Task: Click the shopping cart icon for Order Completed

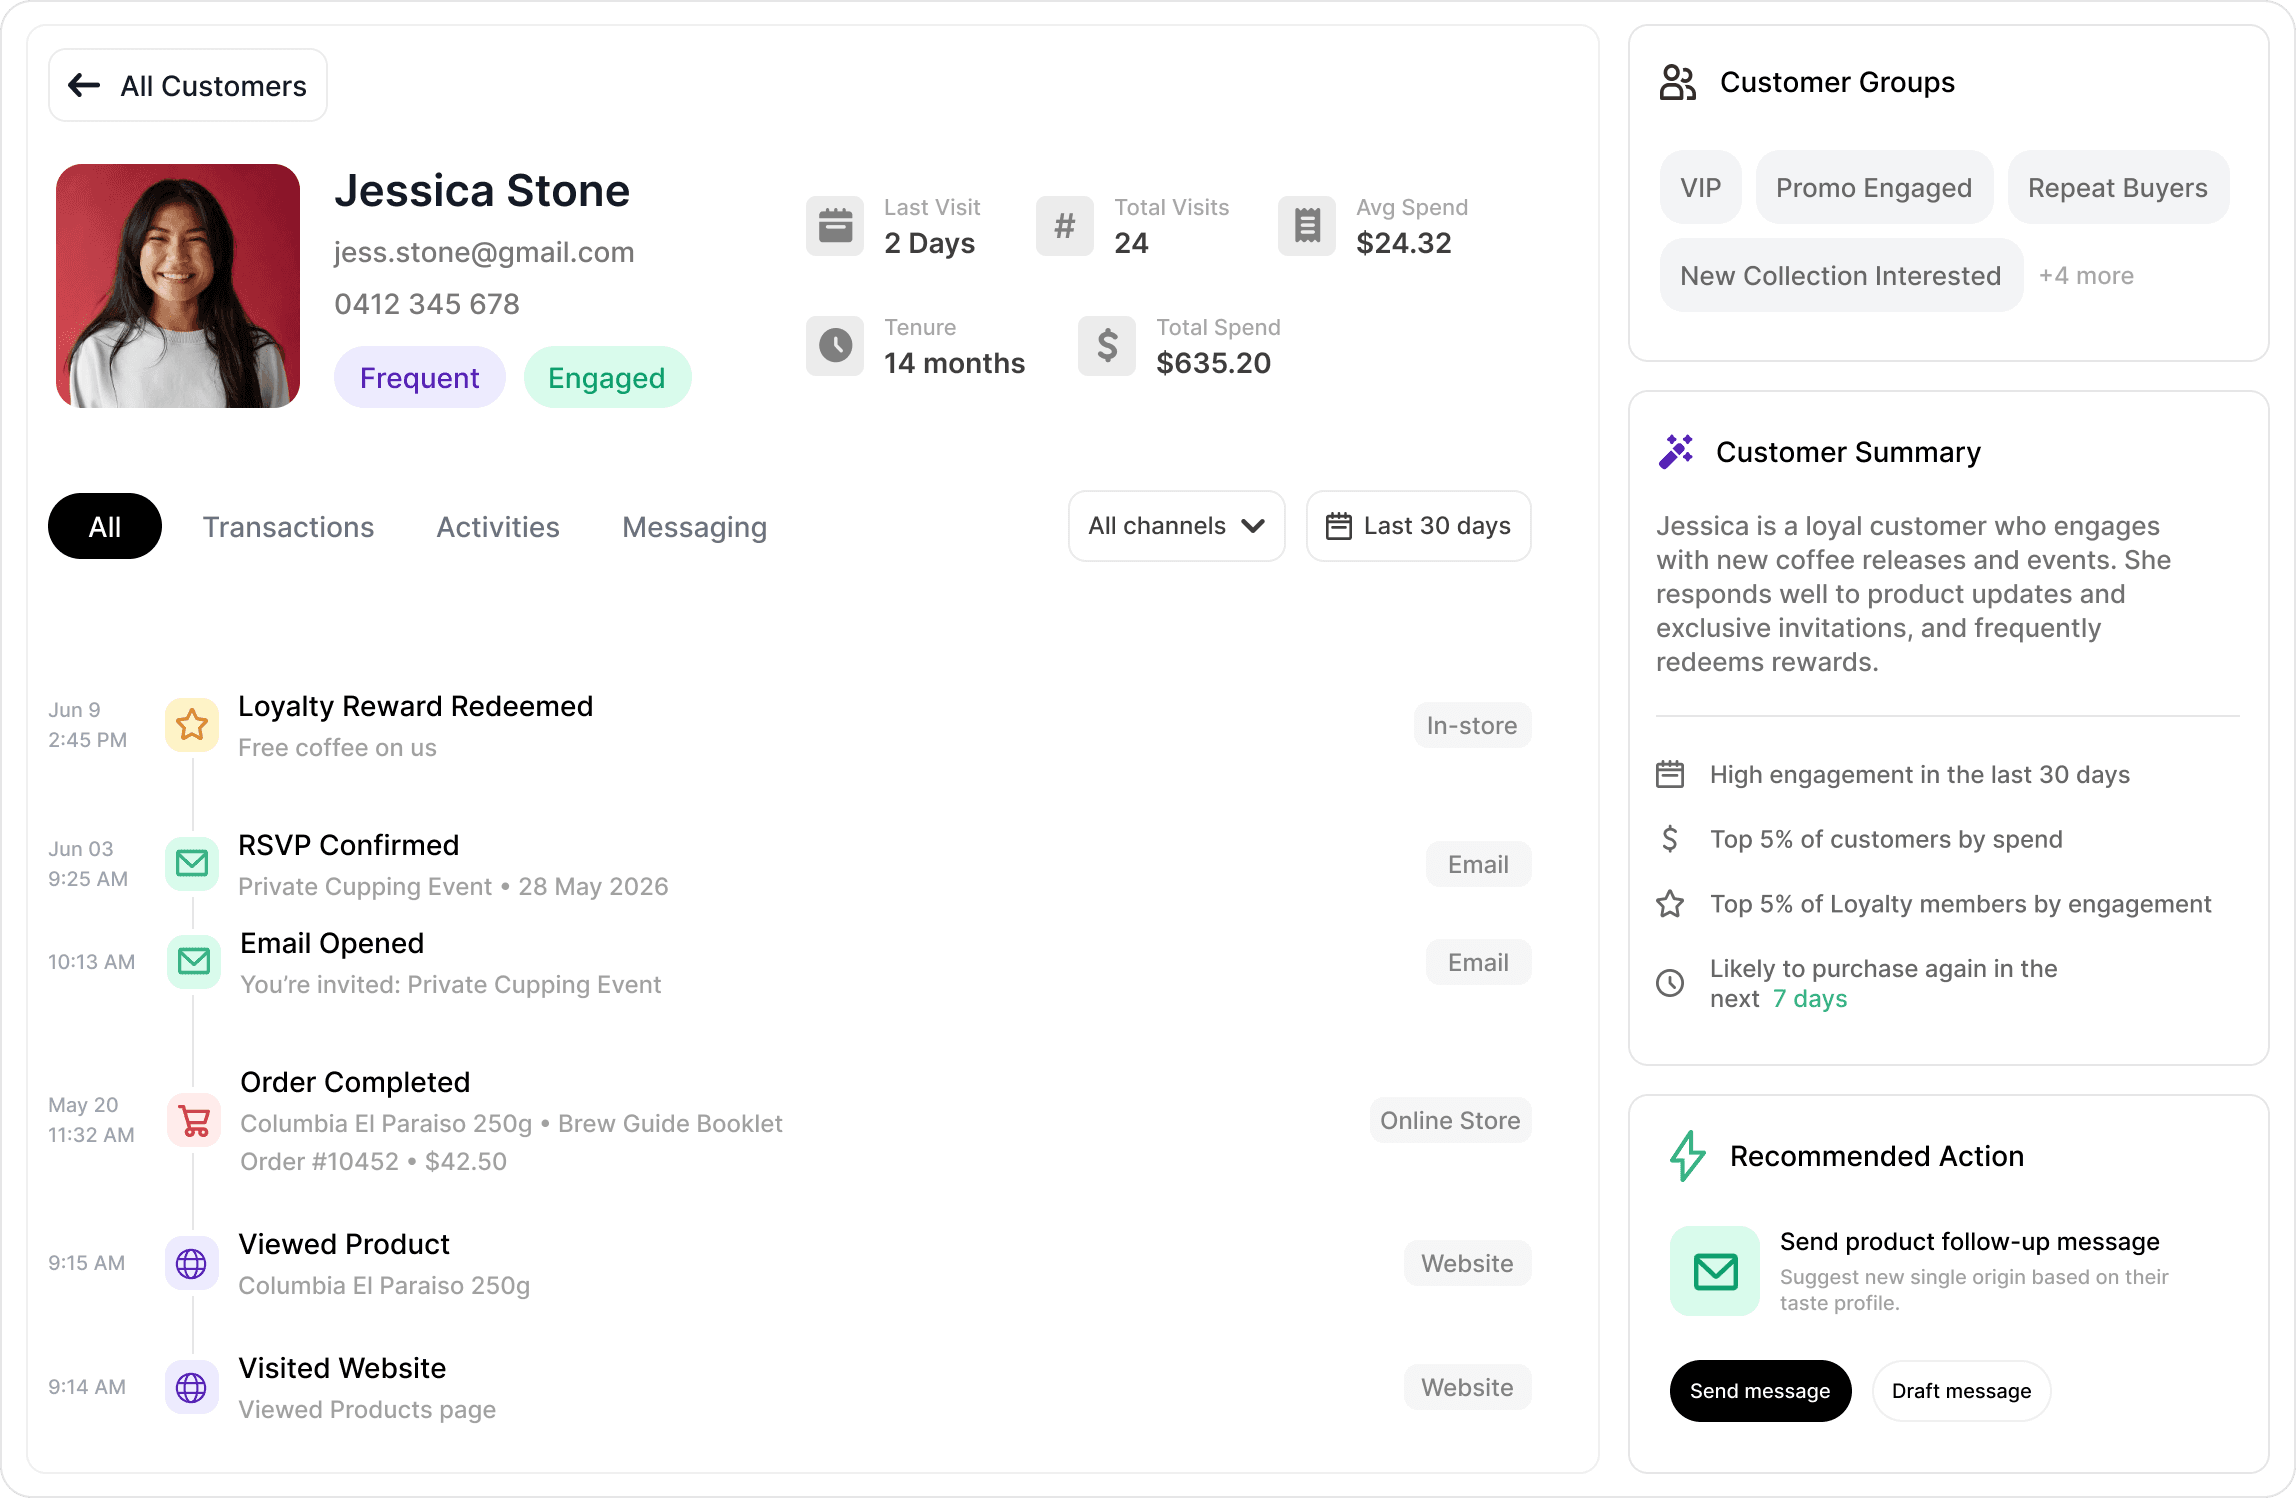Action: coord(194,1121)
